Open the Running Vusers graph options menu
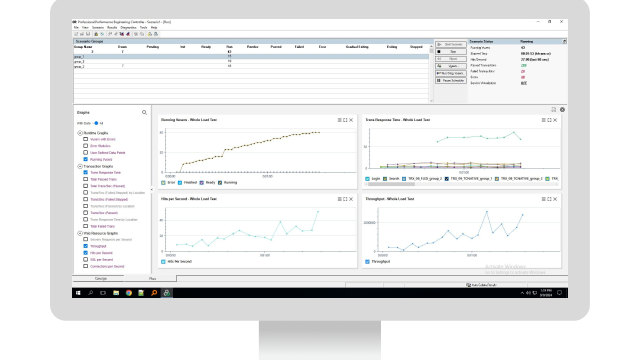The height and width of the screenshot is (360, 640). 339,120
